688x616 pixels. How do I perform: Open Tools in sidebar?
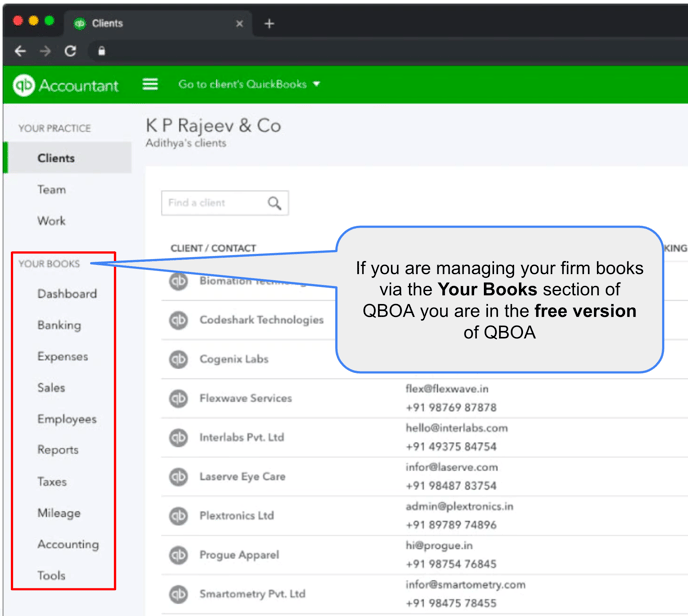[51, 575]
